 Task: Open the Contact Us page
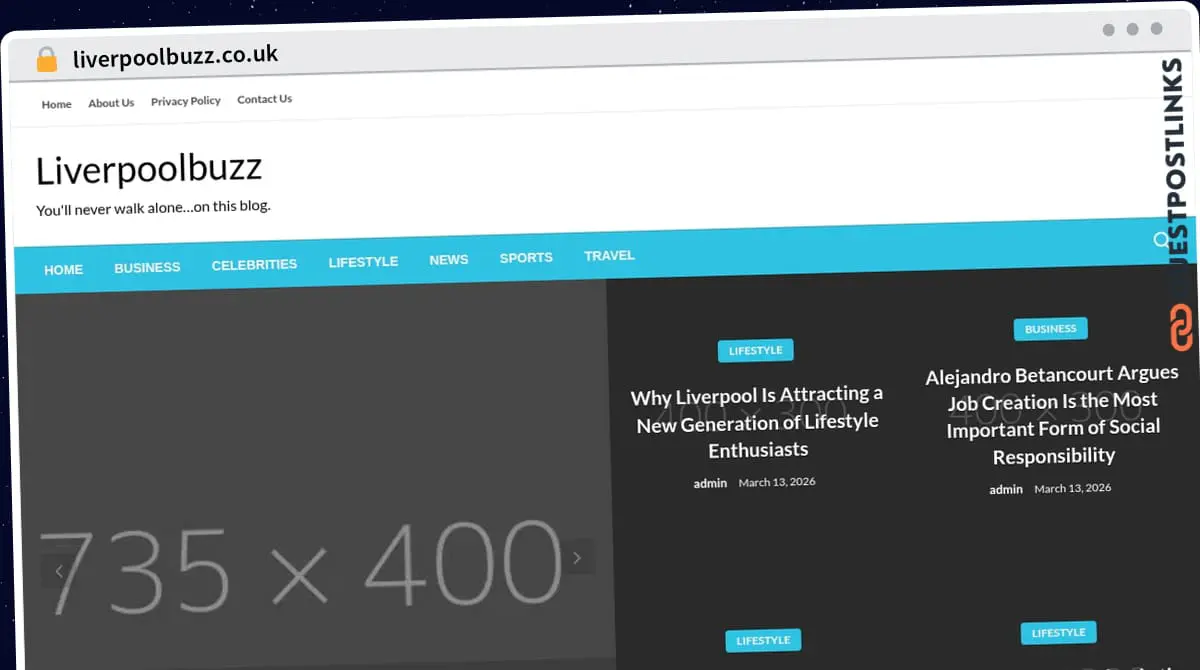pos(264,99)
